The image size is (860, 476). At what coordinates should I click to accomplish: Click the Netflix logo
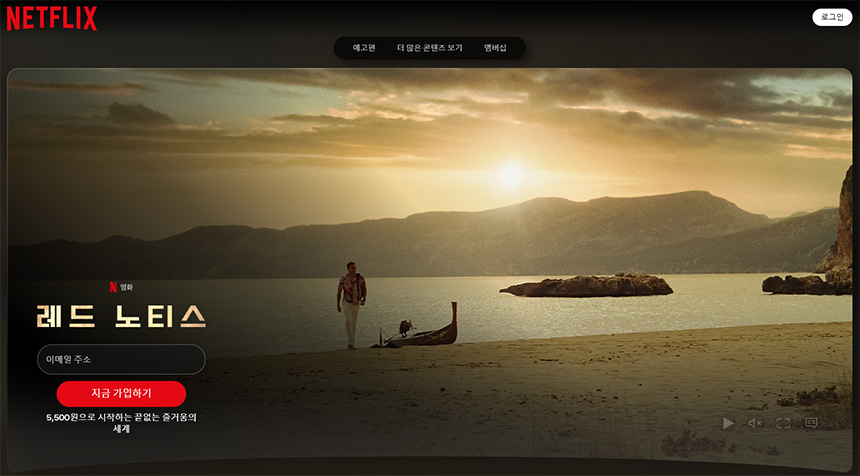pos(52,19)
